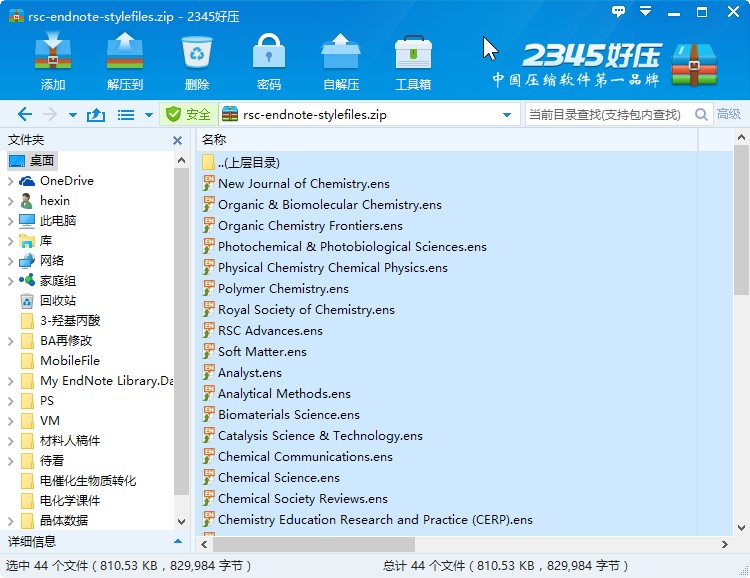Select 回收站 recycle bin in tree
Screen dimensions: 750x578
click(48, 301)
